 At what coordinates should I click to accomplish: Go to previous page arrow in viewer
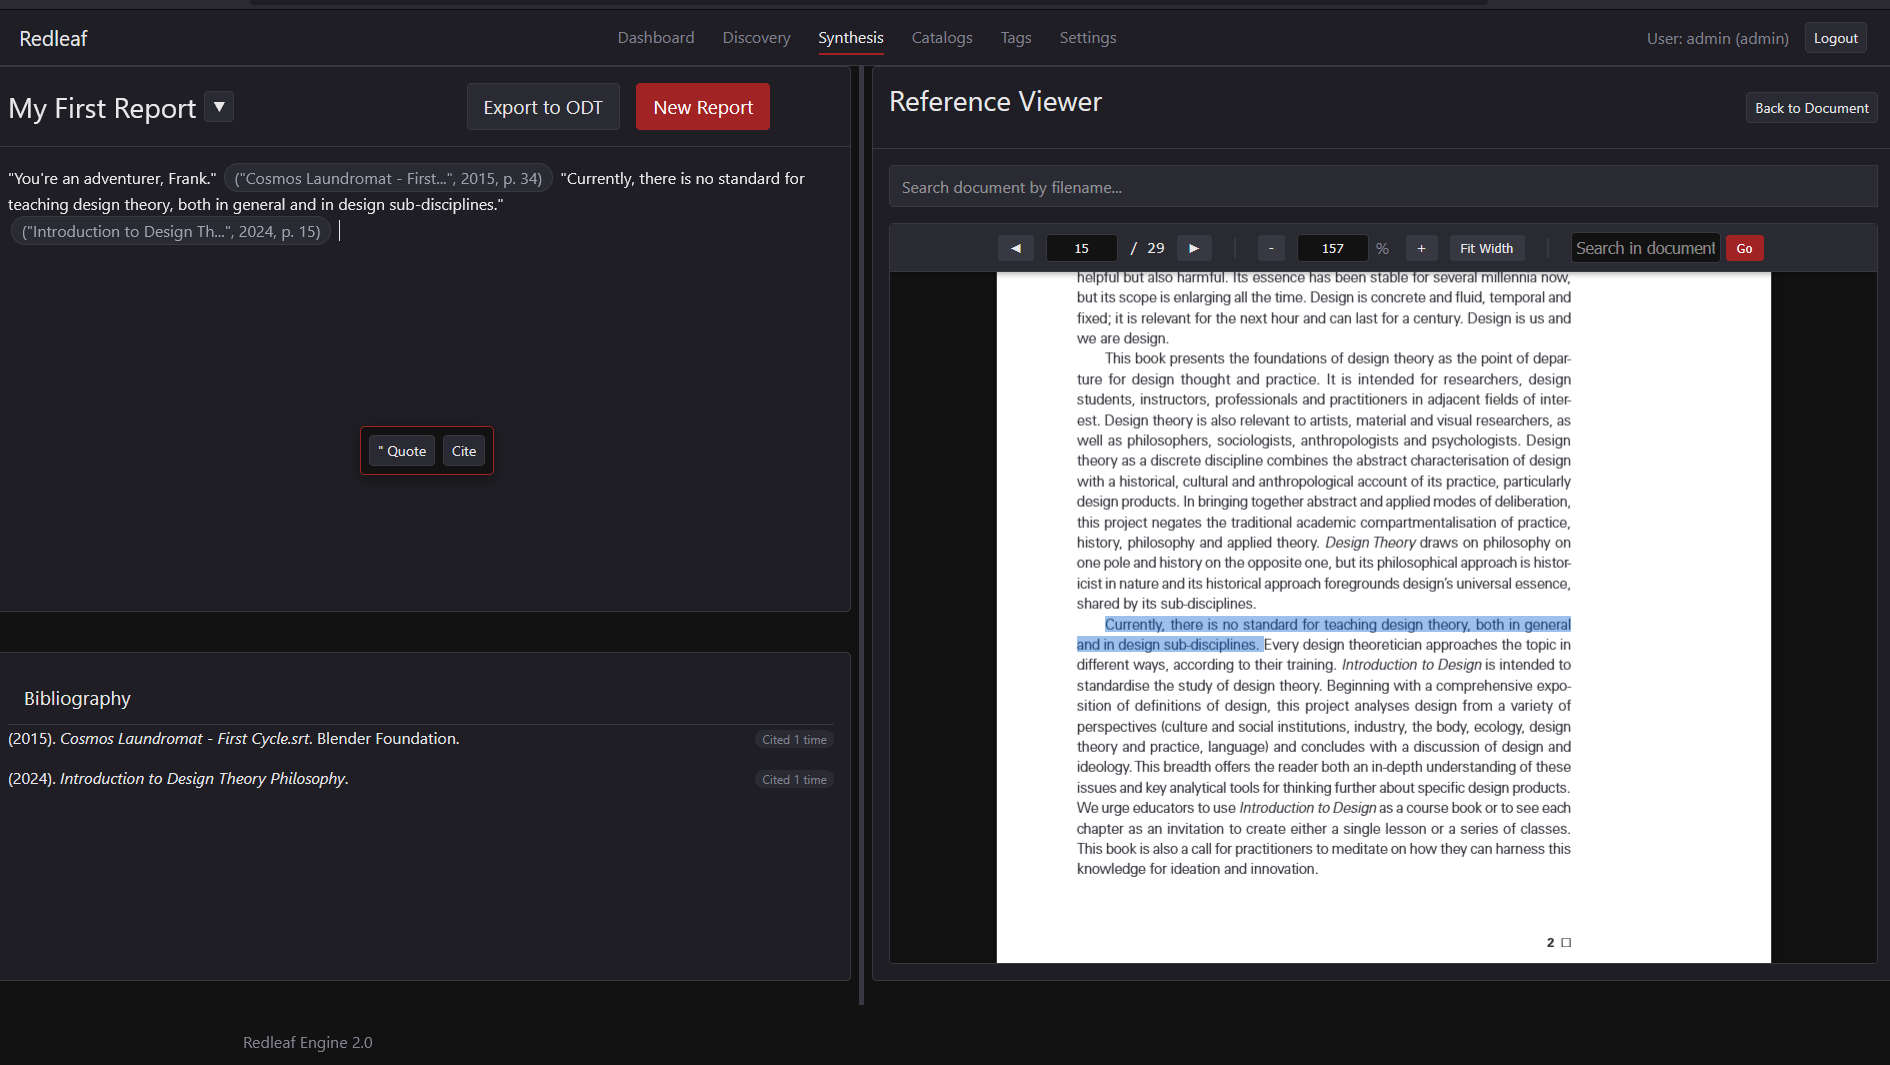[x=1015, y=248]
